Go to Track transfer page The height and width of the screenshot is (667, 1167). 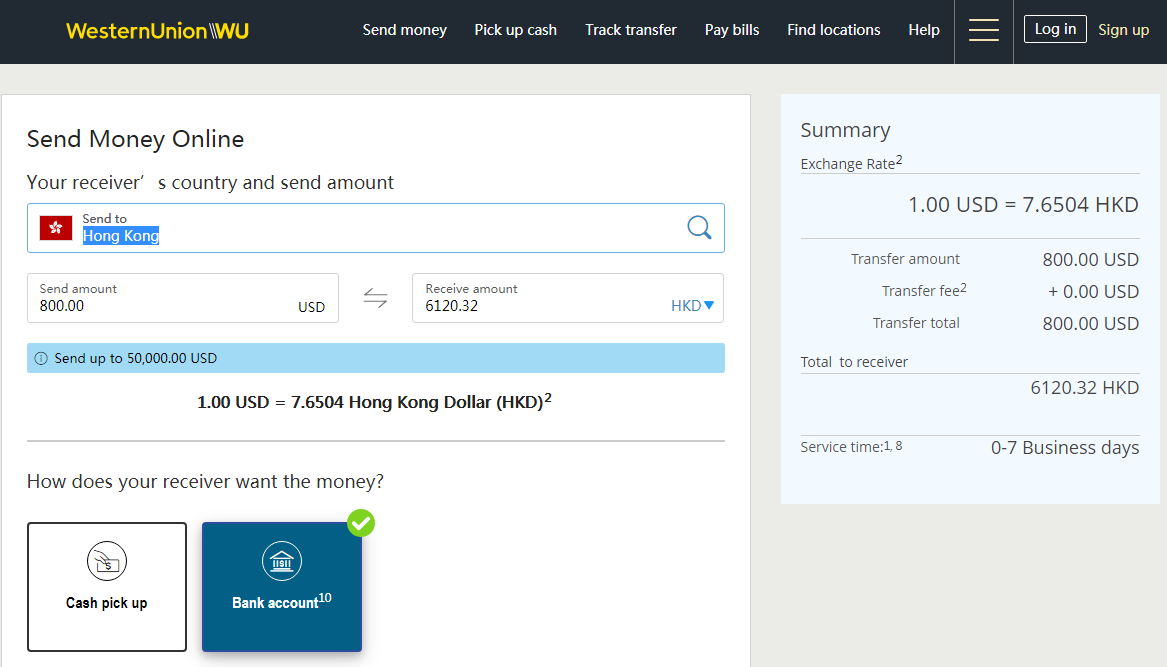coord(631,30)
